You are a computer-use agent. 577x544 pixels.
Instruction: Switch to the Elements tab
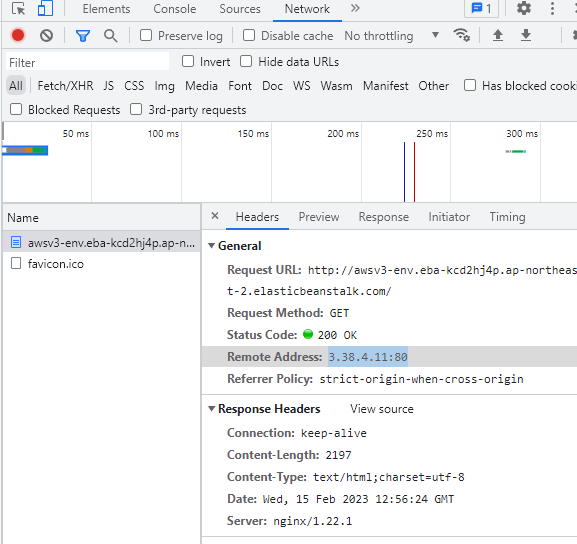(106, 8)
